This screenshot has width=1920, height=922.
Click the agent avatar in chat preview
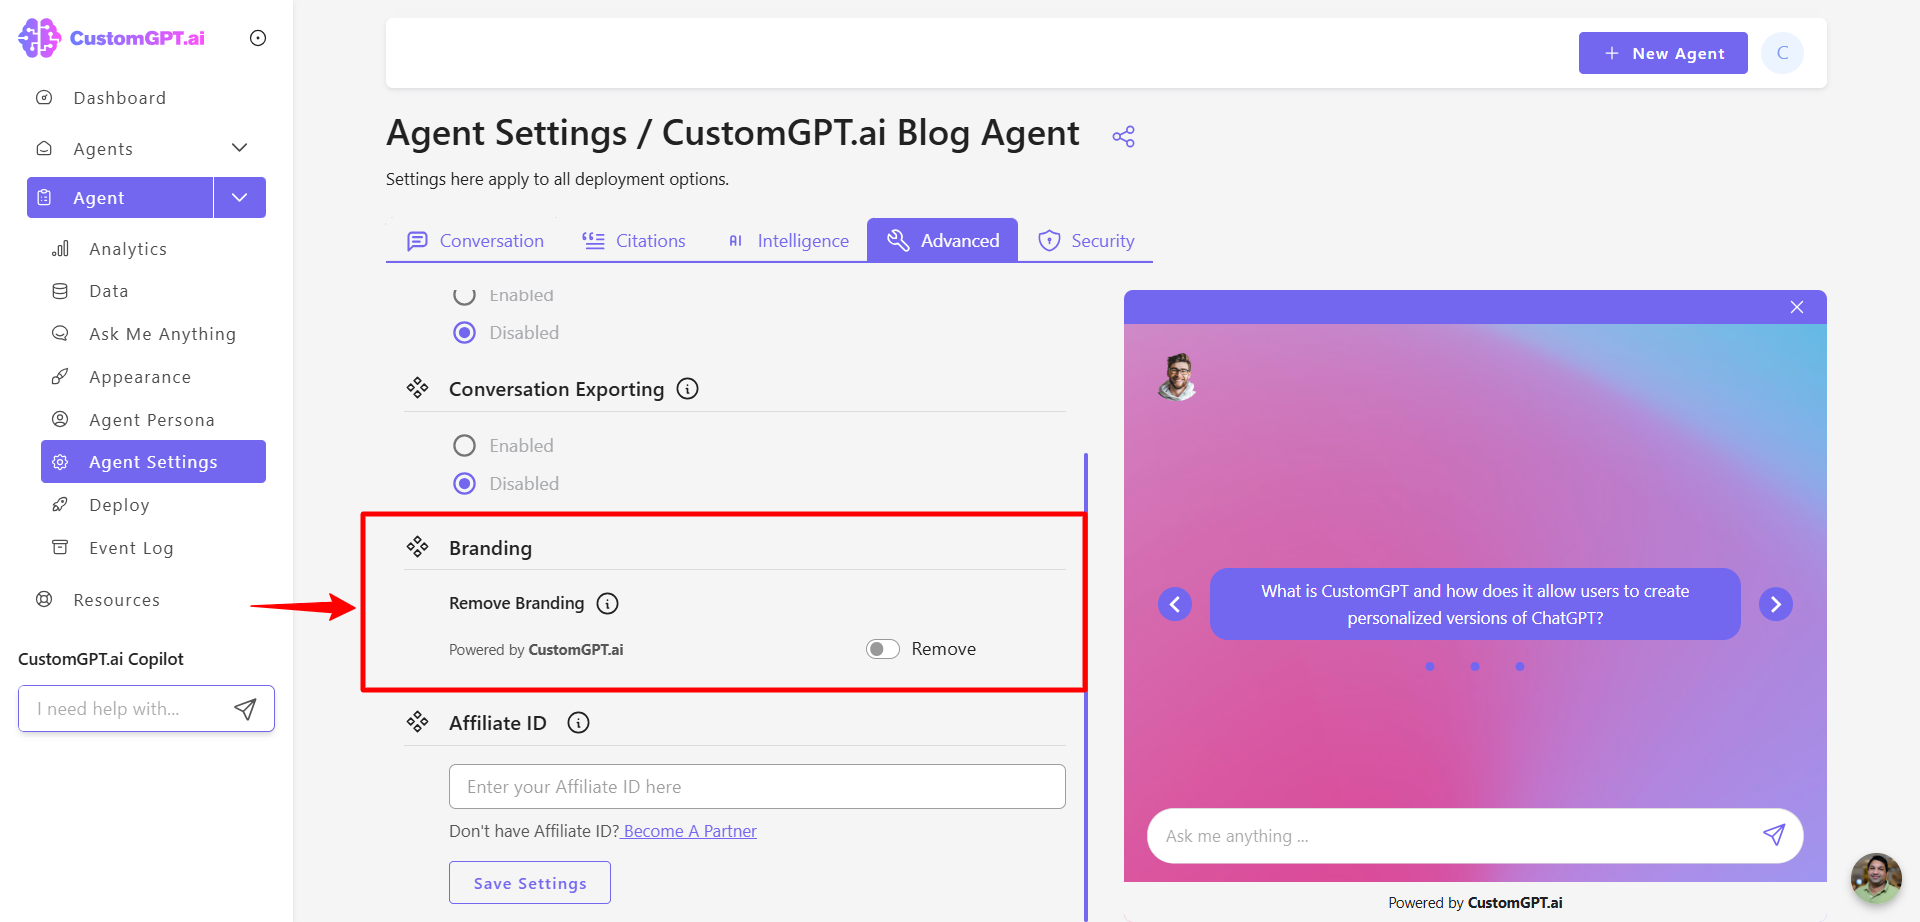click(1178, 376)
